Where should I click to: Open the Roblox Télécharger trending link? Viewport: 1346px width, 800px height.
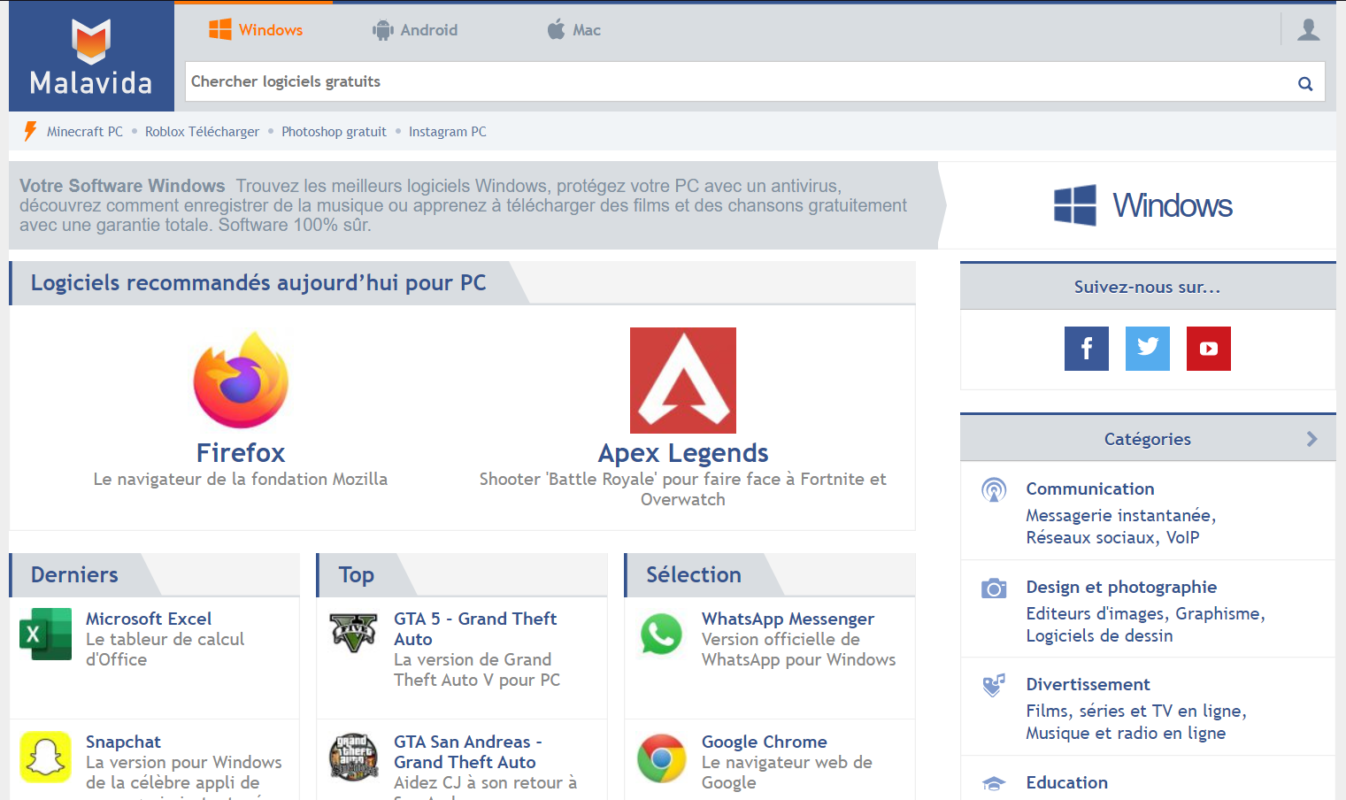[x=202, y=132]
